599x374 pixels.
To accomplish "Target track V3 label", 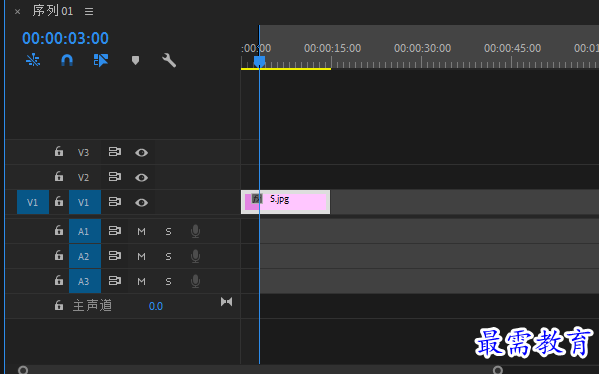I will click(83, 152).
